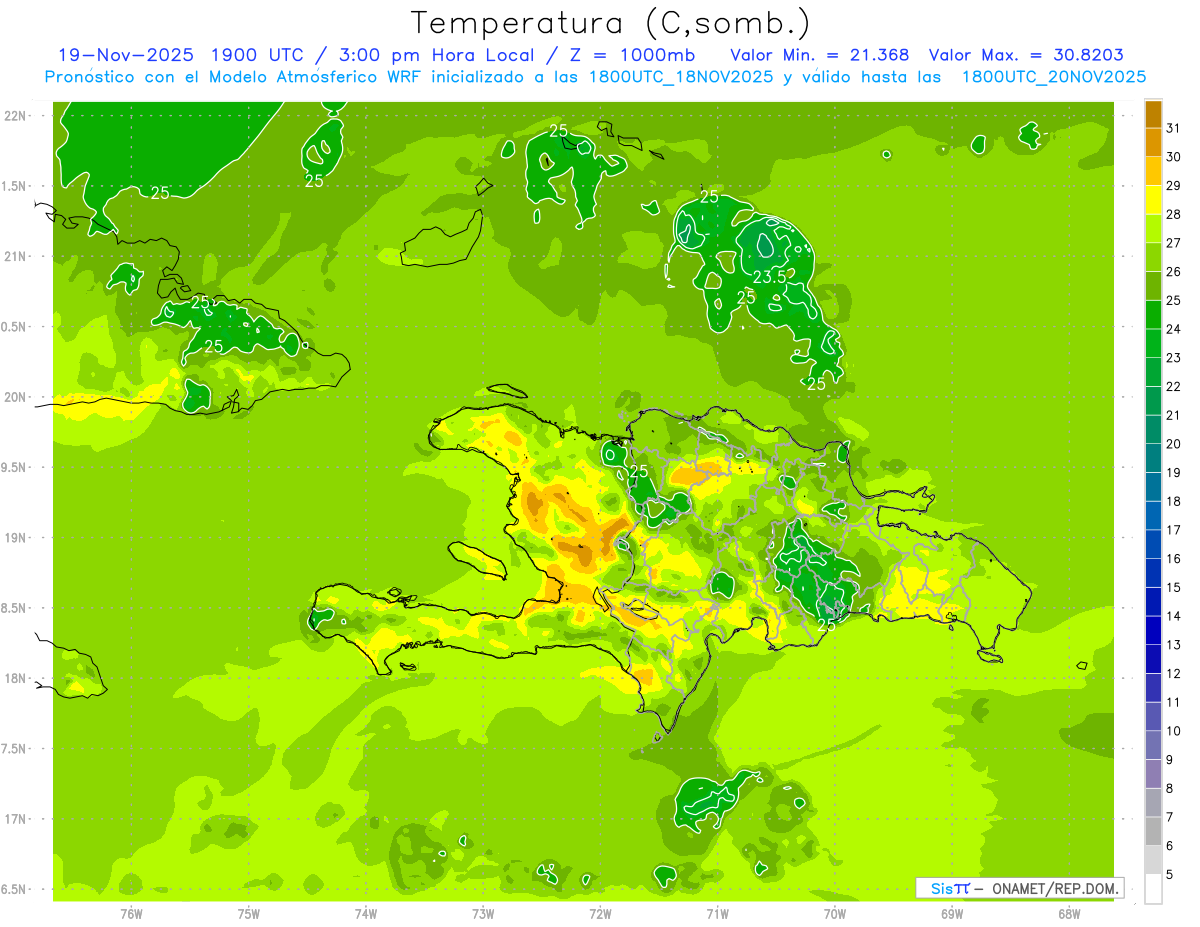Click the "23.5" contour label on map
This screenshot has width=1200, height=927.
coord(769,277)
